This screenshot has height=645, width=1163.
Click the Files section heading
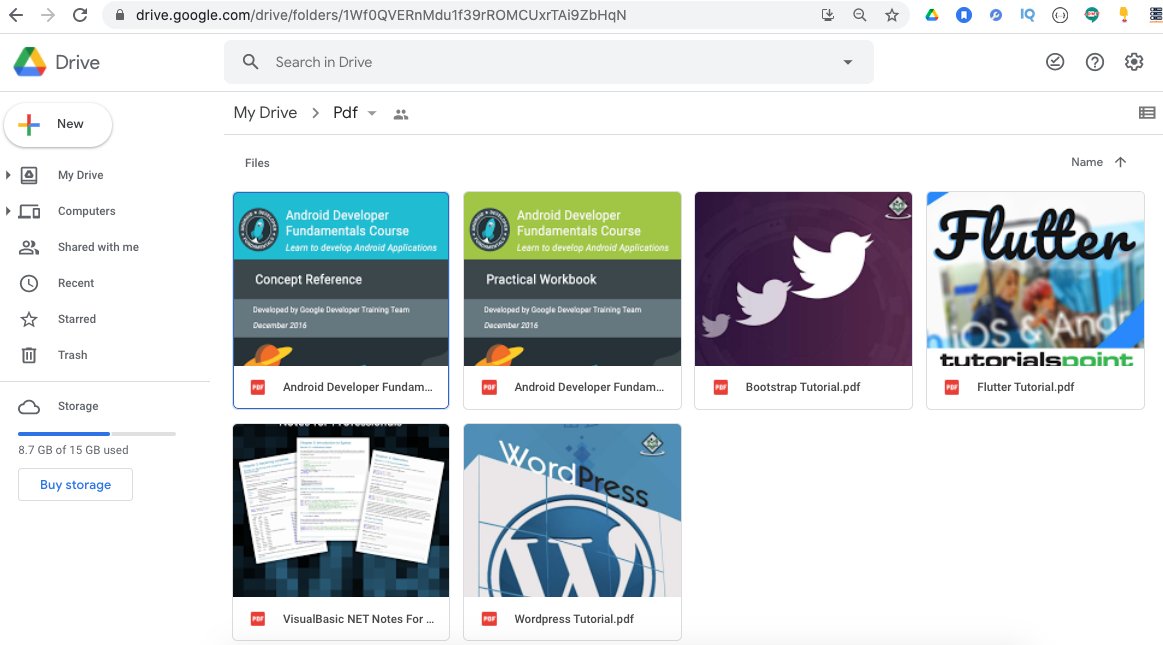pyautogui.click(x=257, y=163)
